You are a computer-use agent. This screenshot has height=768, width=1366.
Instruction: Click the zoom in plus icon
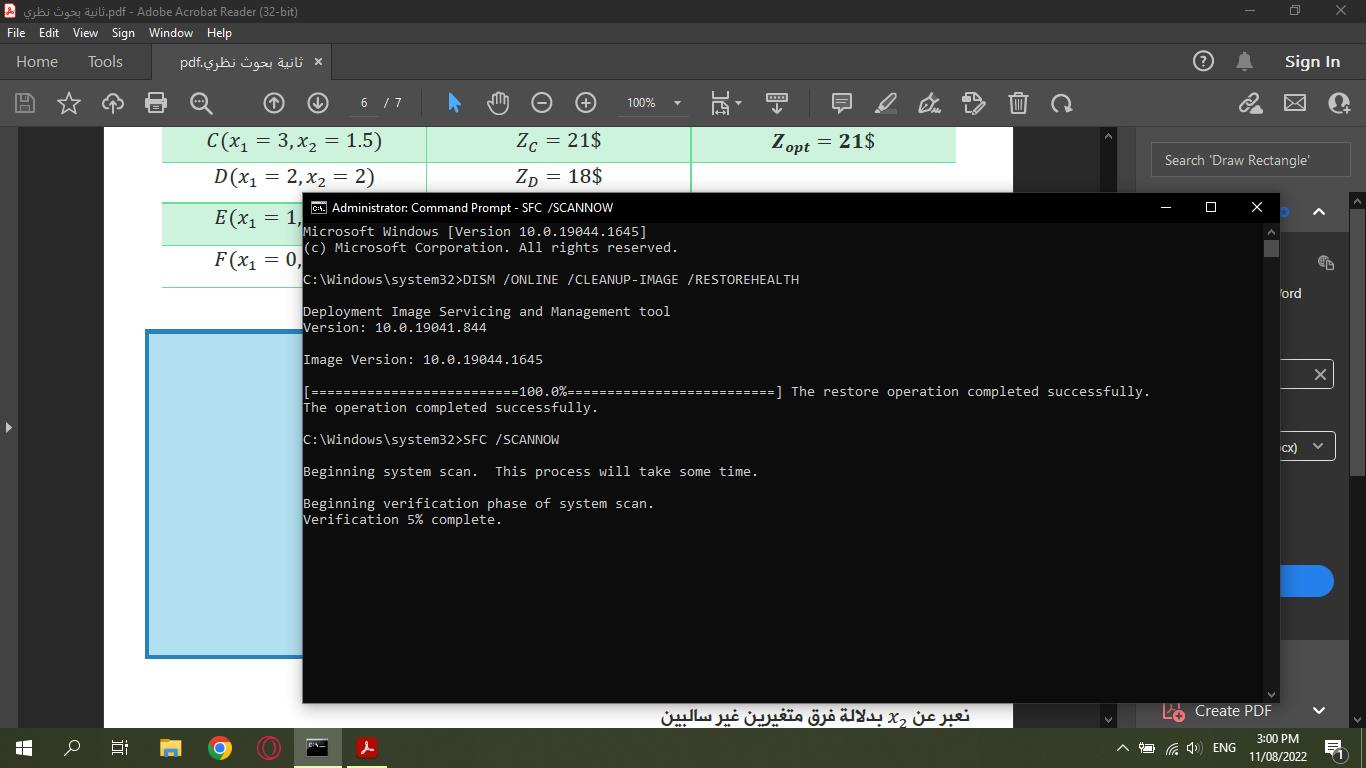586,103
